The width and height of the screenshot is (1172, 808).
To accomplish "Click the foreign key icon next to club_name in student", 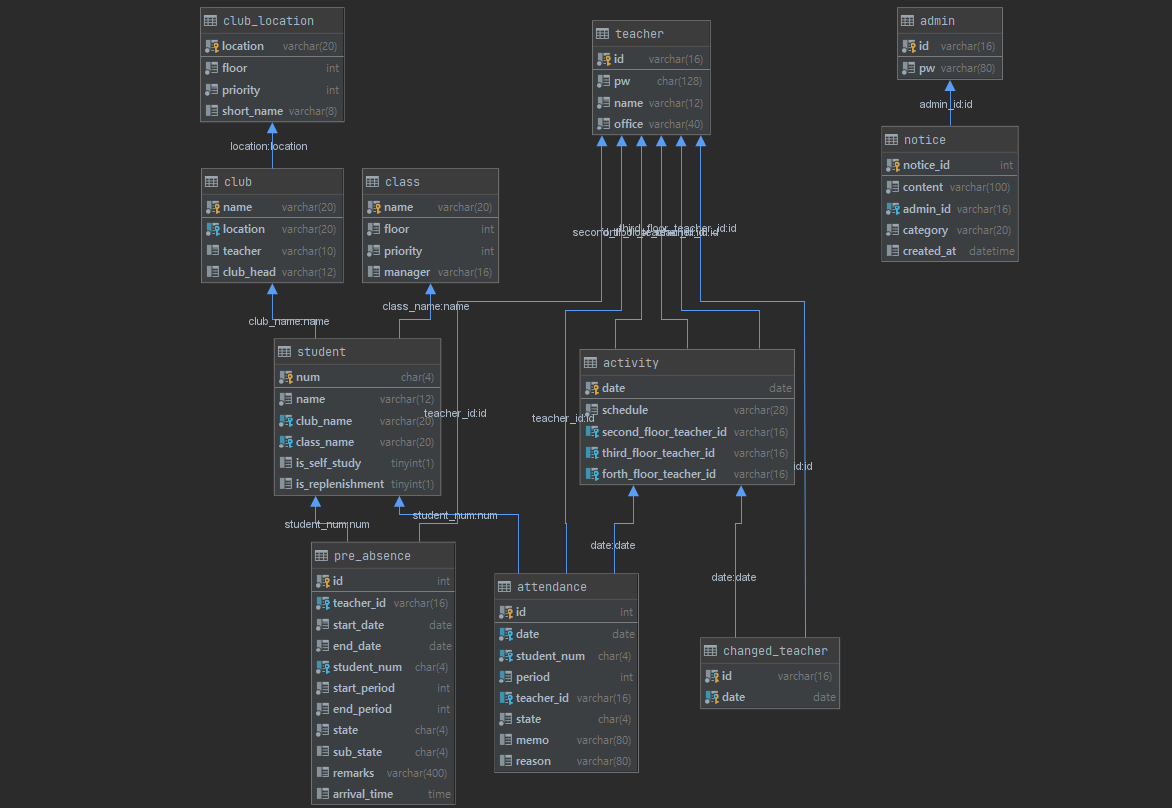I will [x=285, y=420].
